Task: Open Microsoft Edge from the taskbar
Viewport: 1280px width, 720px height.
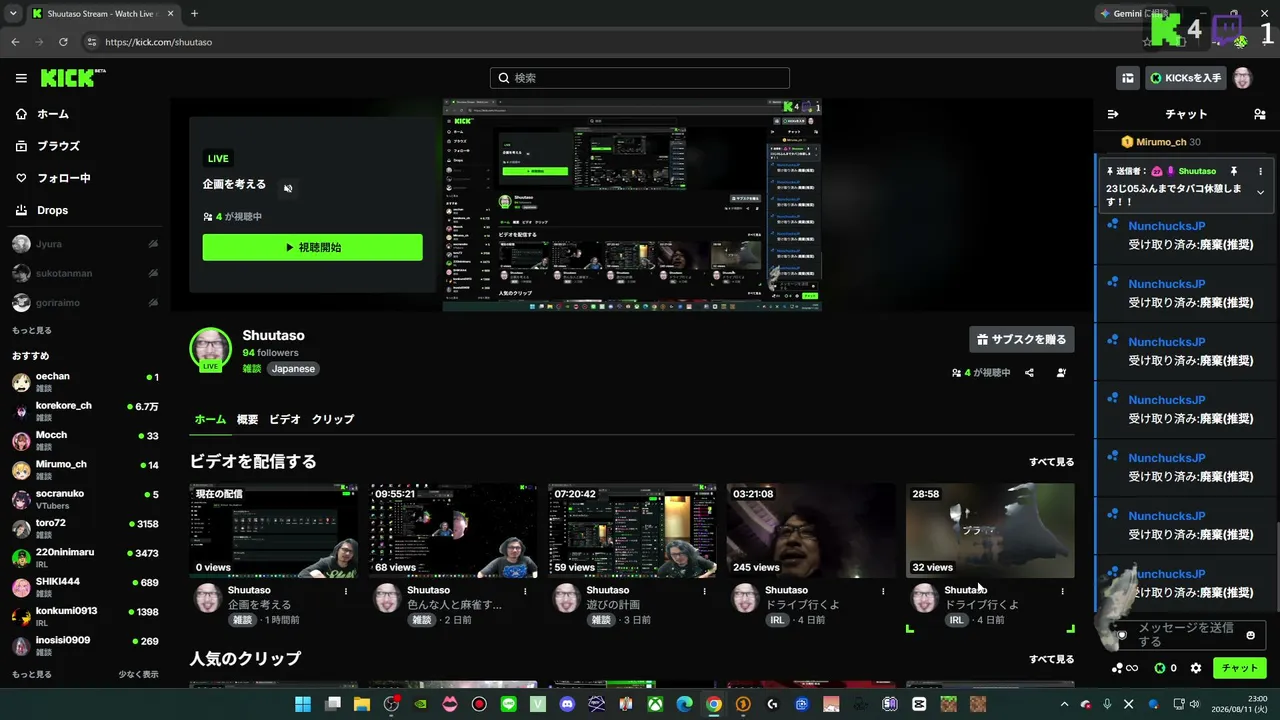Action: click(684, 704)
